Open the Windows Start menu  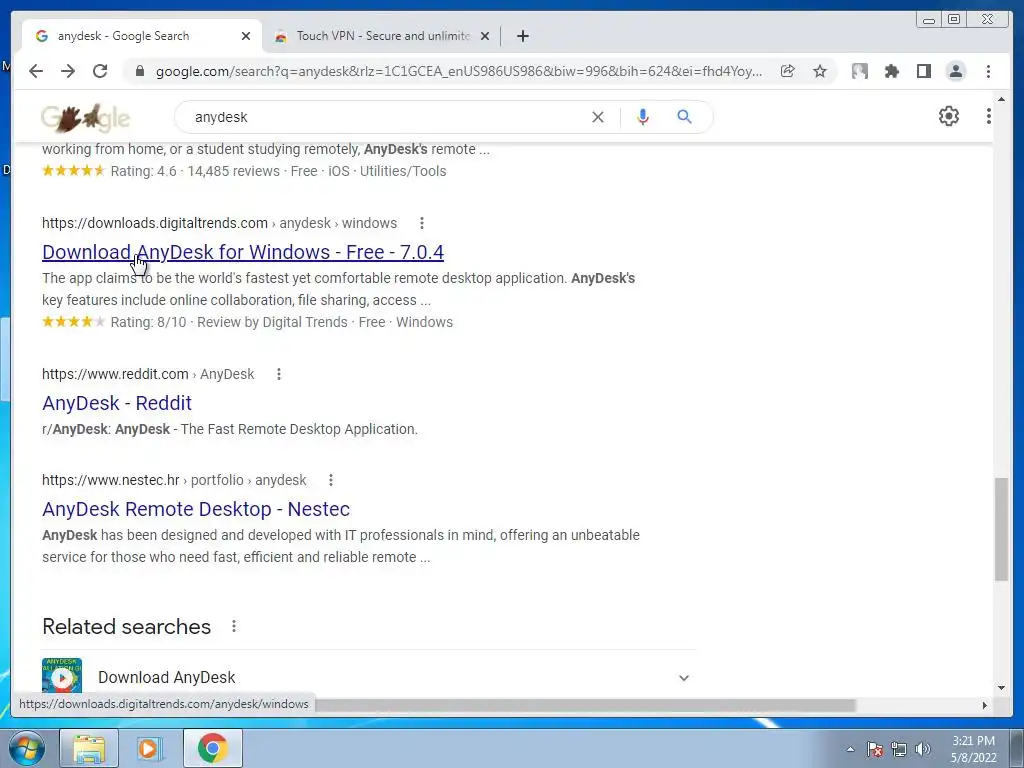26,748
